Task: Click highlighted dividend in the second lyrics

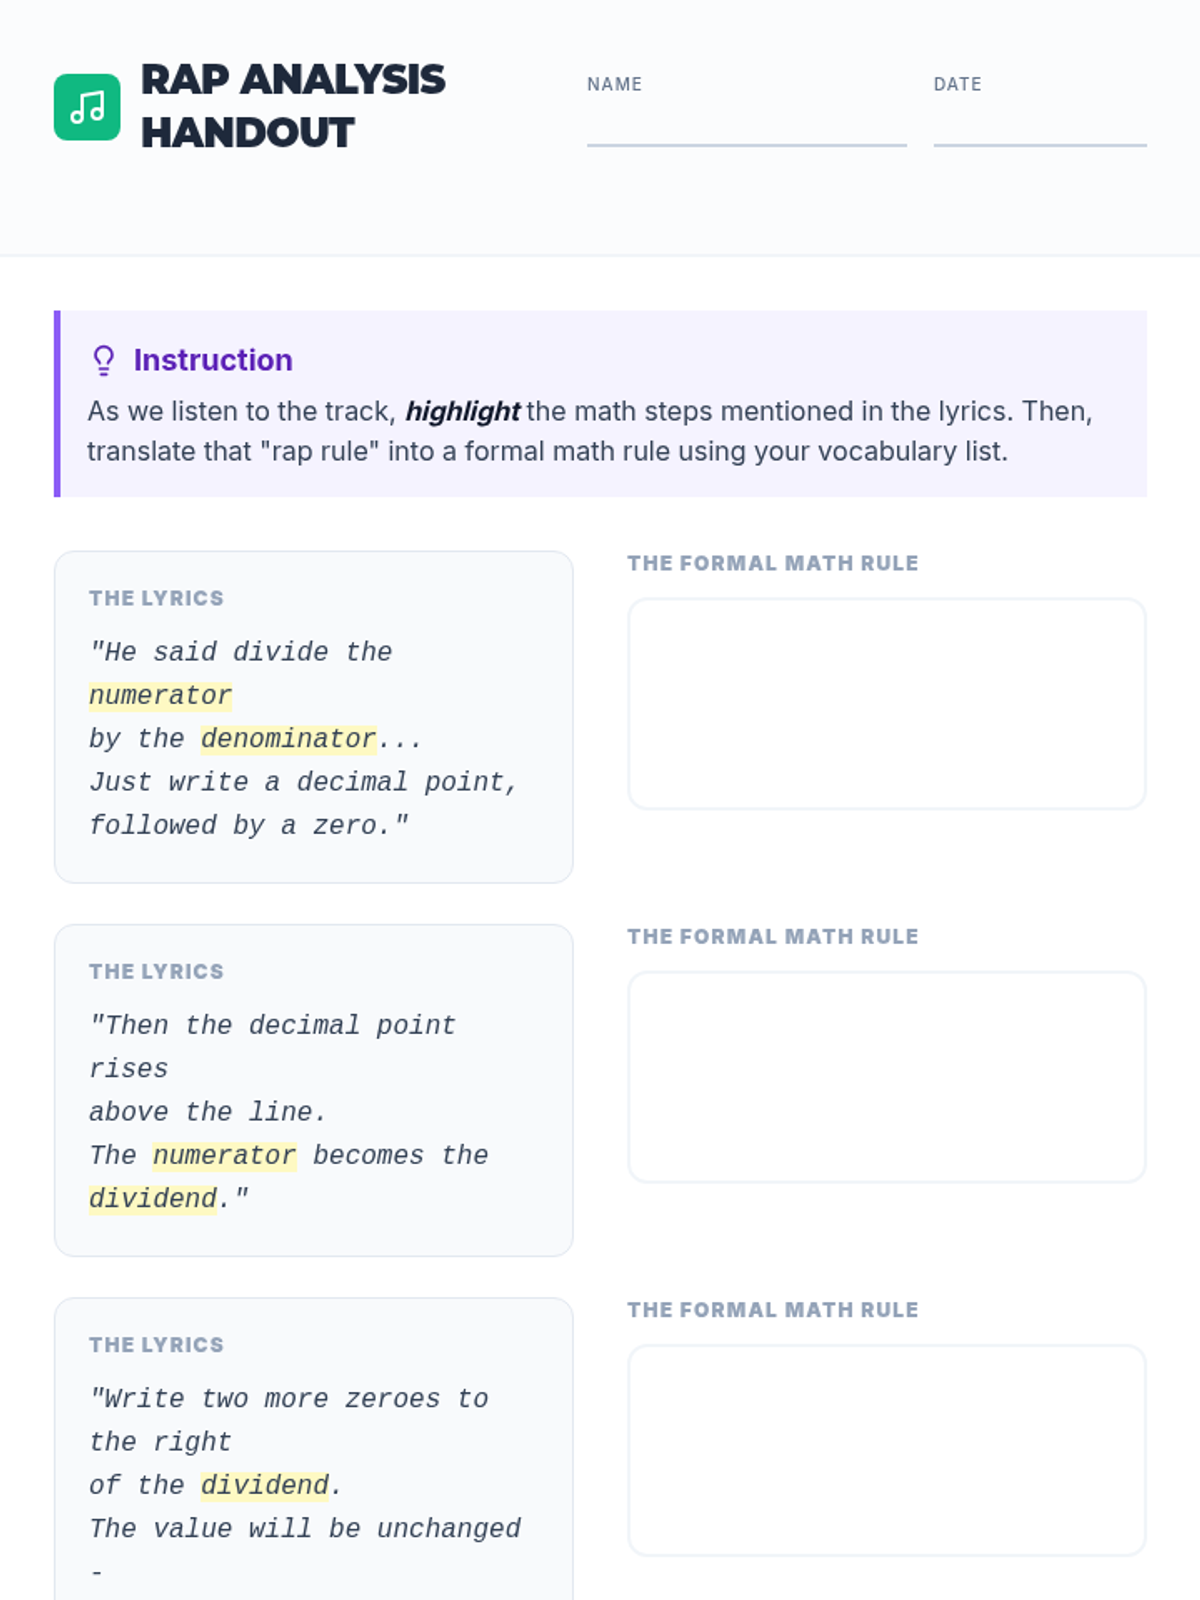Action: (153, 1198)
